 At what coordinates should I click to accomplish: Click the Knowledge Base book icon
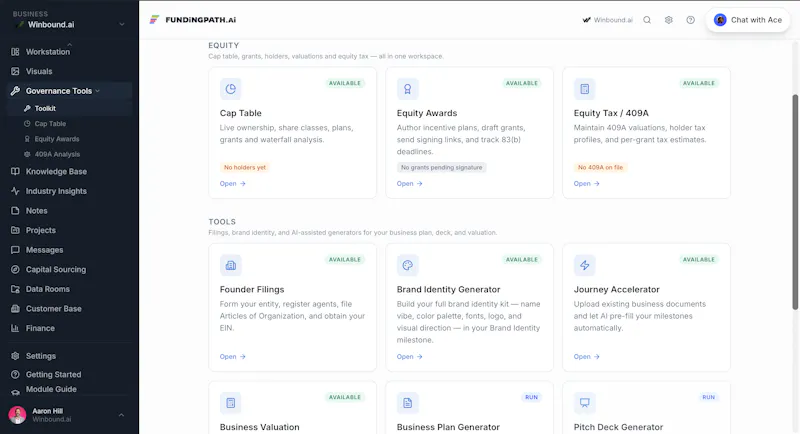click(15, 171)
